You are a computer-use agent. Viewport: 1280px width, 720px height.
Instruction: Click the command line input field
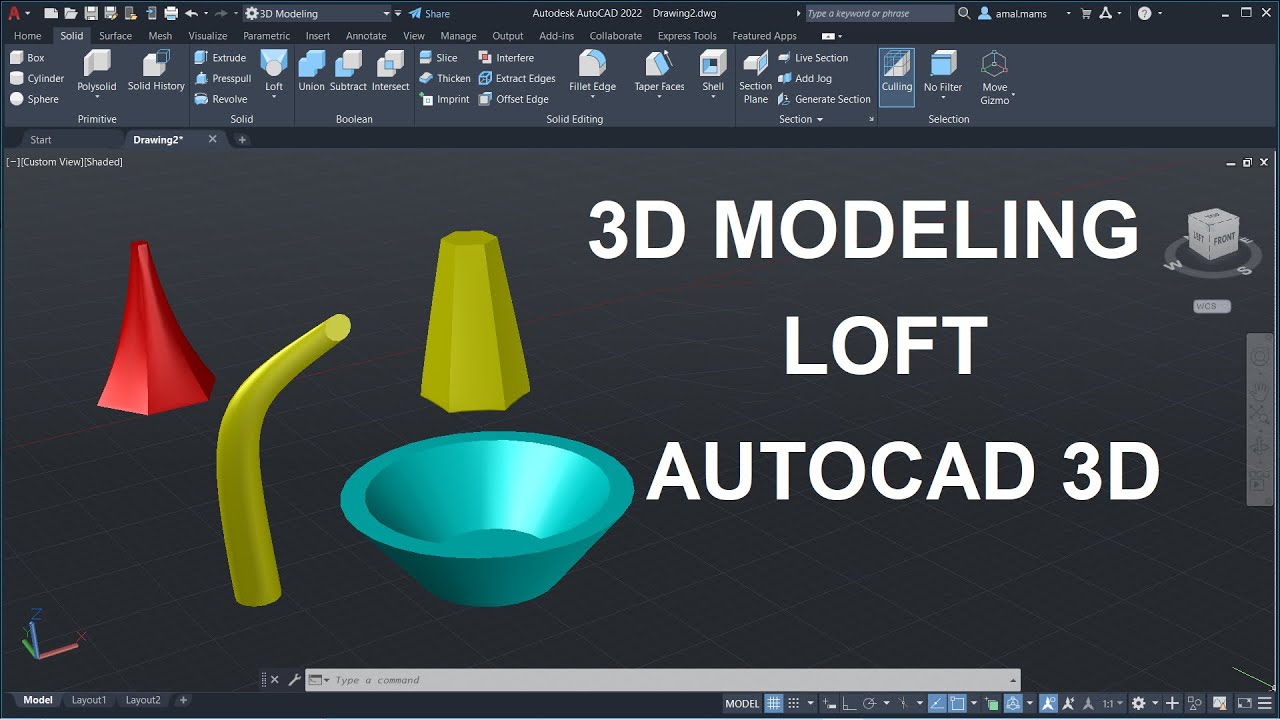[x=662, y=680]
